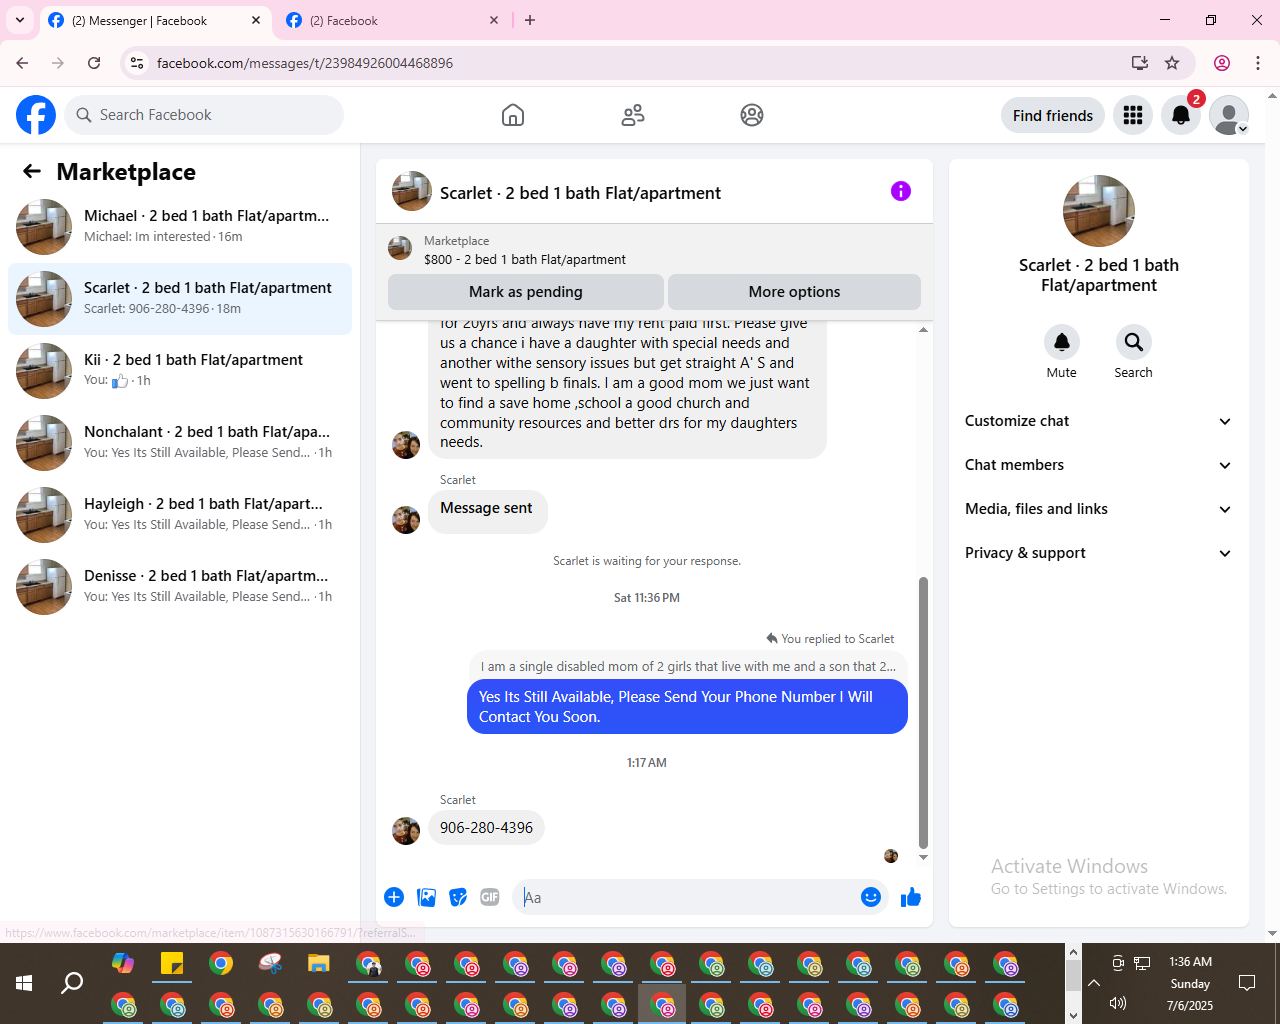Click the chat scrollbar thumb

pos(923,712)
